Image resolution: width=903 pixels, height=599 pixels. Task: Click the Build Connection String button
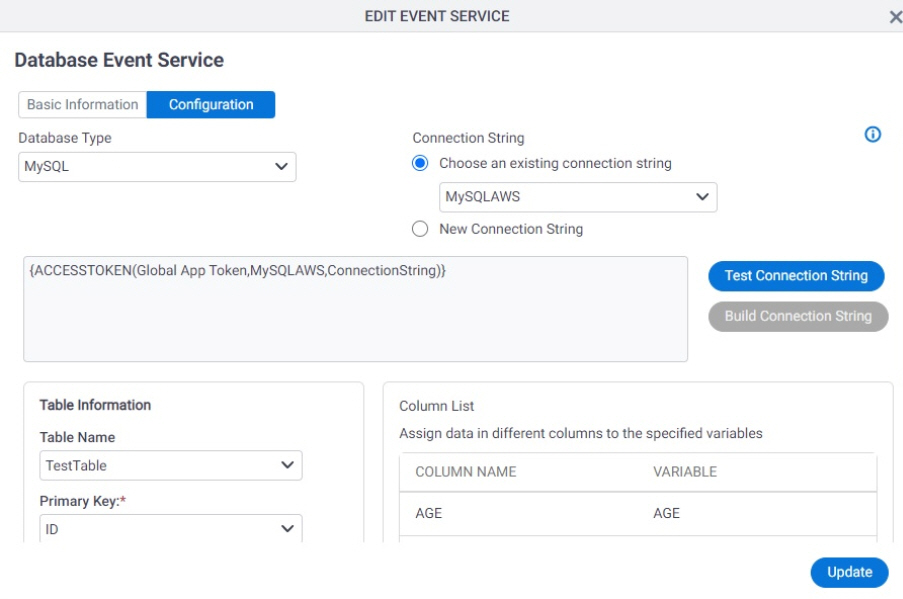pos(798,316)
